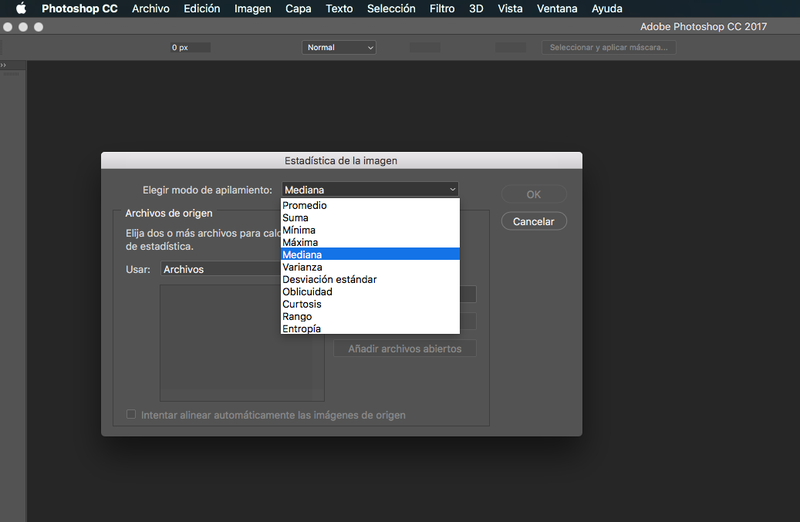Open the Apple menu icon

coord(21,8)
